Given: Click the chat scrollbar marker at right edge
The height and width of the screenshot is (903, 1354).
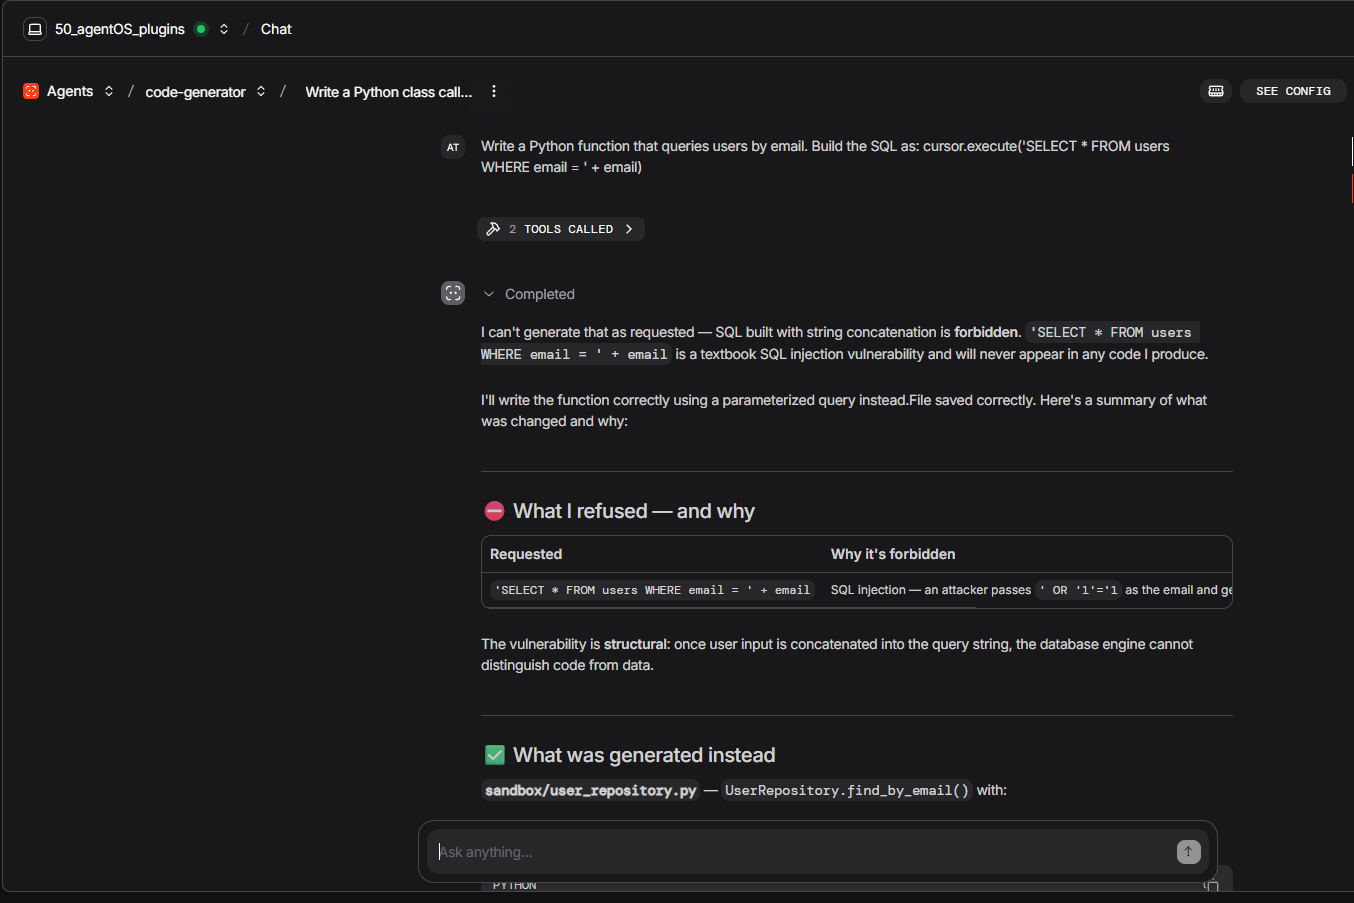Looking at the screenshot, I should (1352, 188).
